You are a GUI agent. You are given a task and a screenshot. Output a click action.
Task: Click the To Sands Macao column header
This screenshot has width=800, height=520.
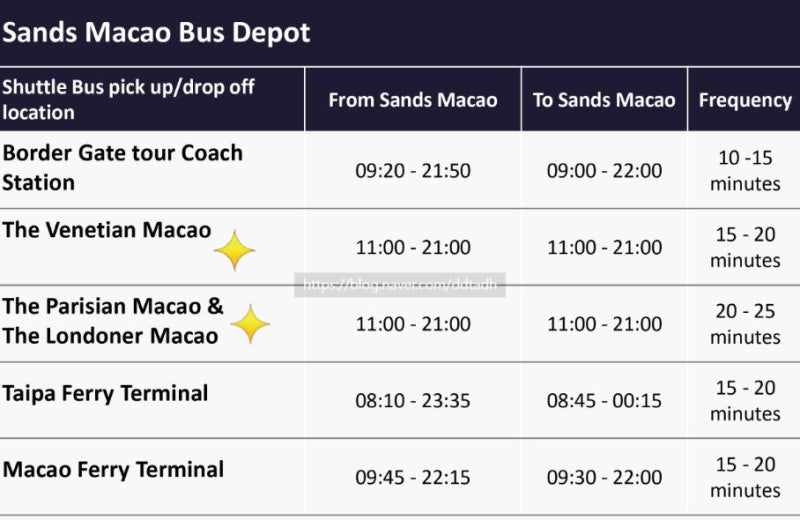(604, 100)
